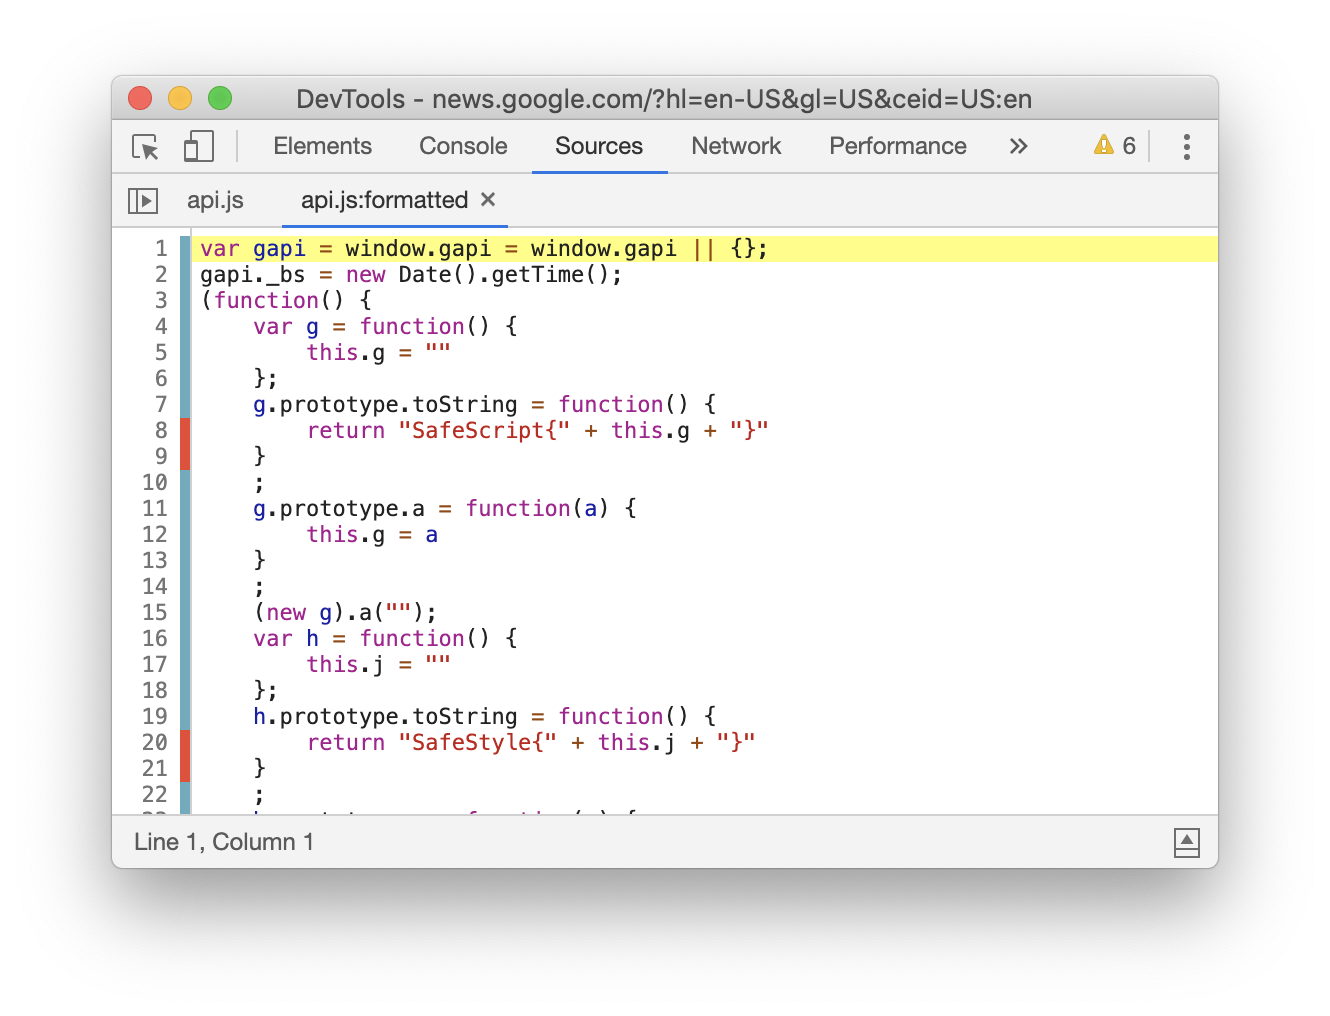Switch to the Performance tab
1330x1016 pixels.
pos(898,146)
